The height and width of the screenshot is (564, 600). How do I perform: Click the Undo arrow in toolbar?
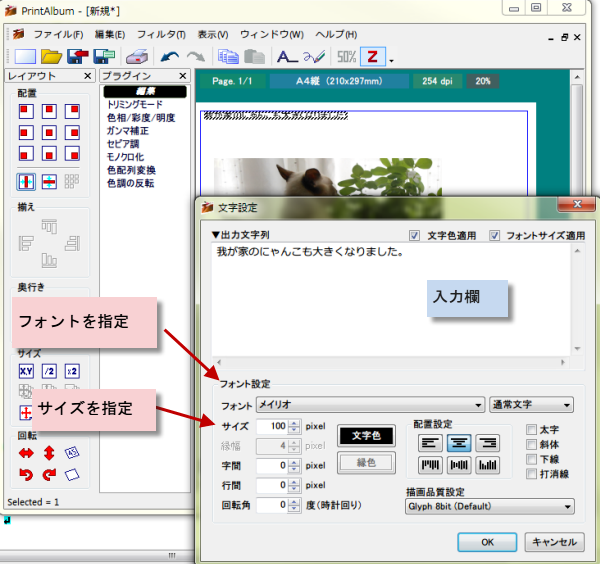(x=171, y=57)
